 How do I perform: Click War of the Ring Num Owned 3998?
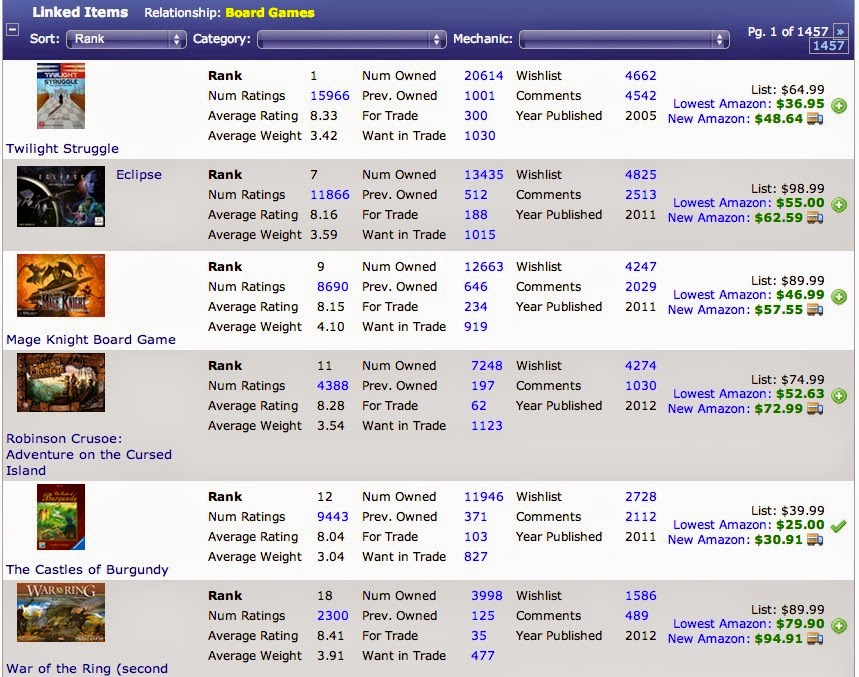(x=487, y=596)
